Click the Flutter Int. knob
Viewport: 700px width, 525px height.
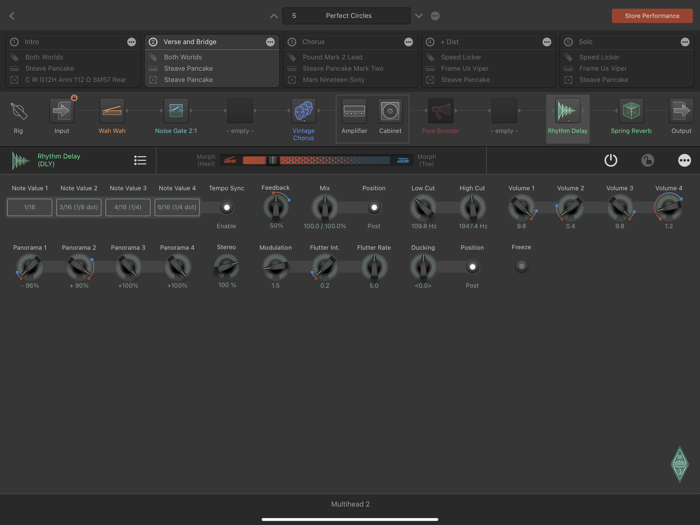click(325, 267)
